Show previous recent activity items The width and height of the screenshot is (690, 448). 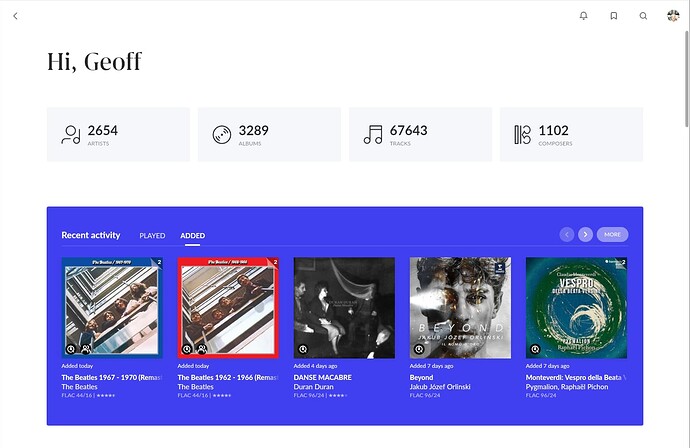pos(567,235)
